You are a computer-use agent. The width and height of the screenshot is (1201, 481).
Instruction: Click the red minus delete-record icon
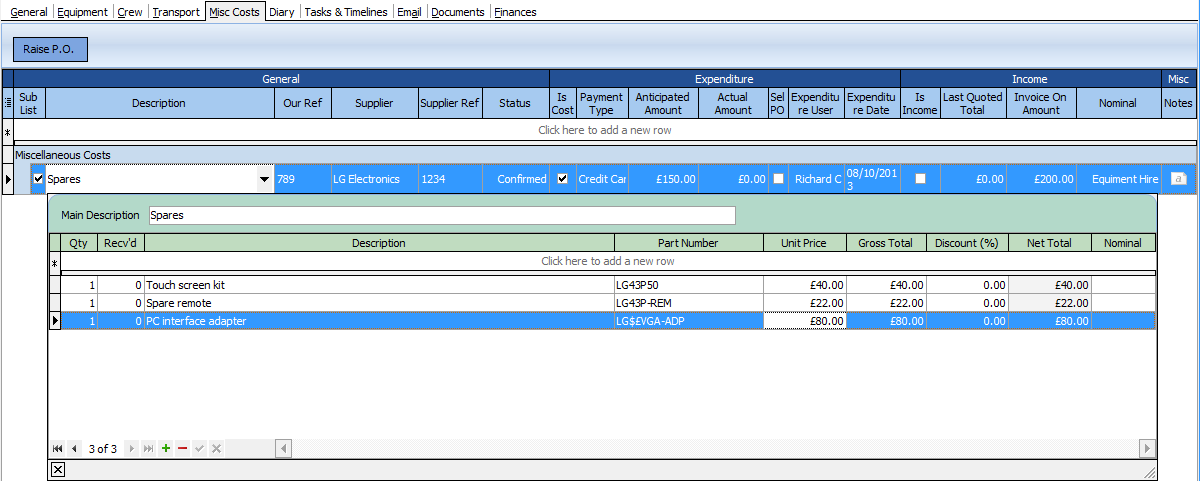(182, 449)
